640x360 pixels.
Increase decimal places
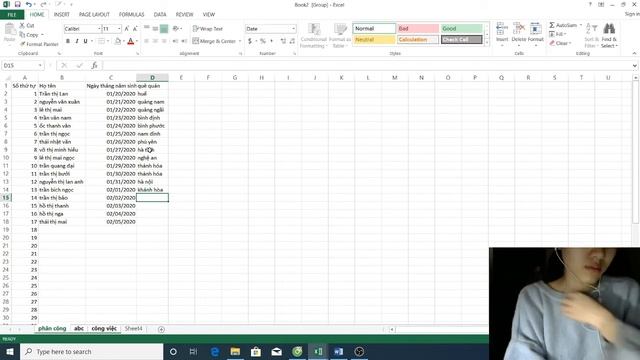(283, 41)
